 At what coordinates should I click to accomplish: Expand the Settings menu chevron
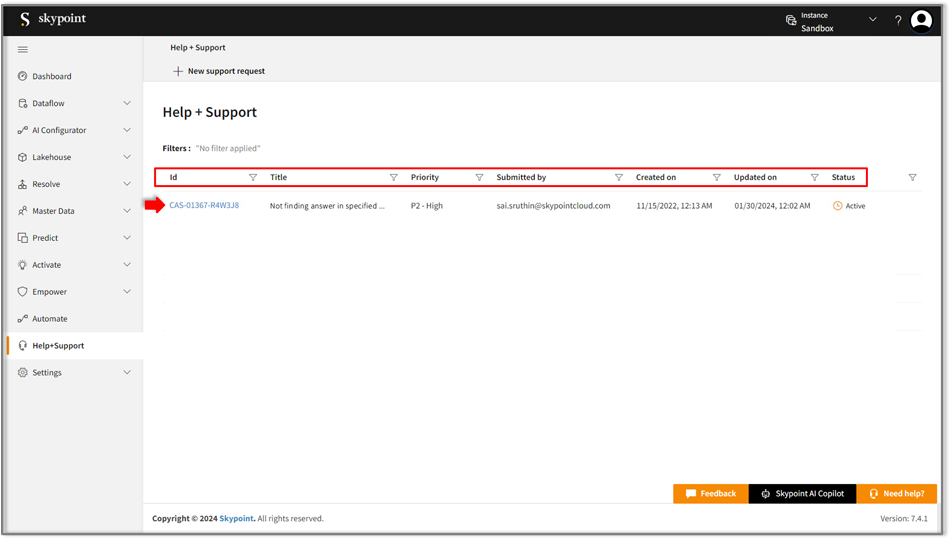tap(127, 373)
